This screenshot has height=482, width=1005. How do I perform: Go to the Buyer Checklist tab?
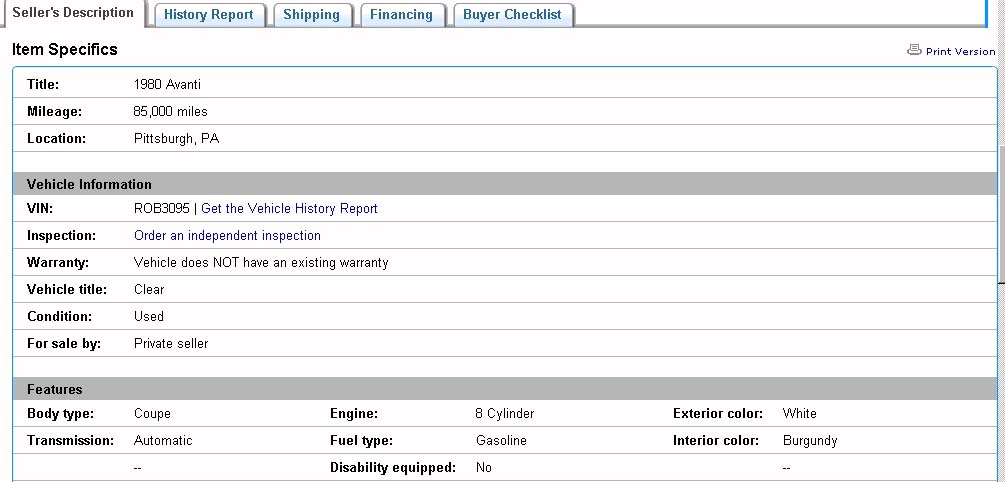[513, 15]
